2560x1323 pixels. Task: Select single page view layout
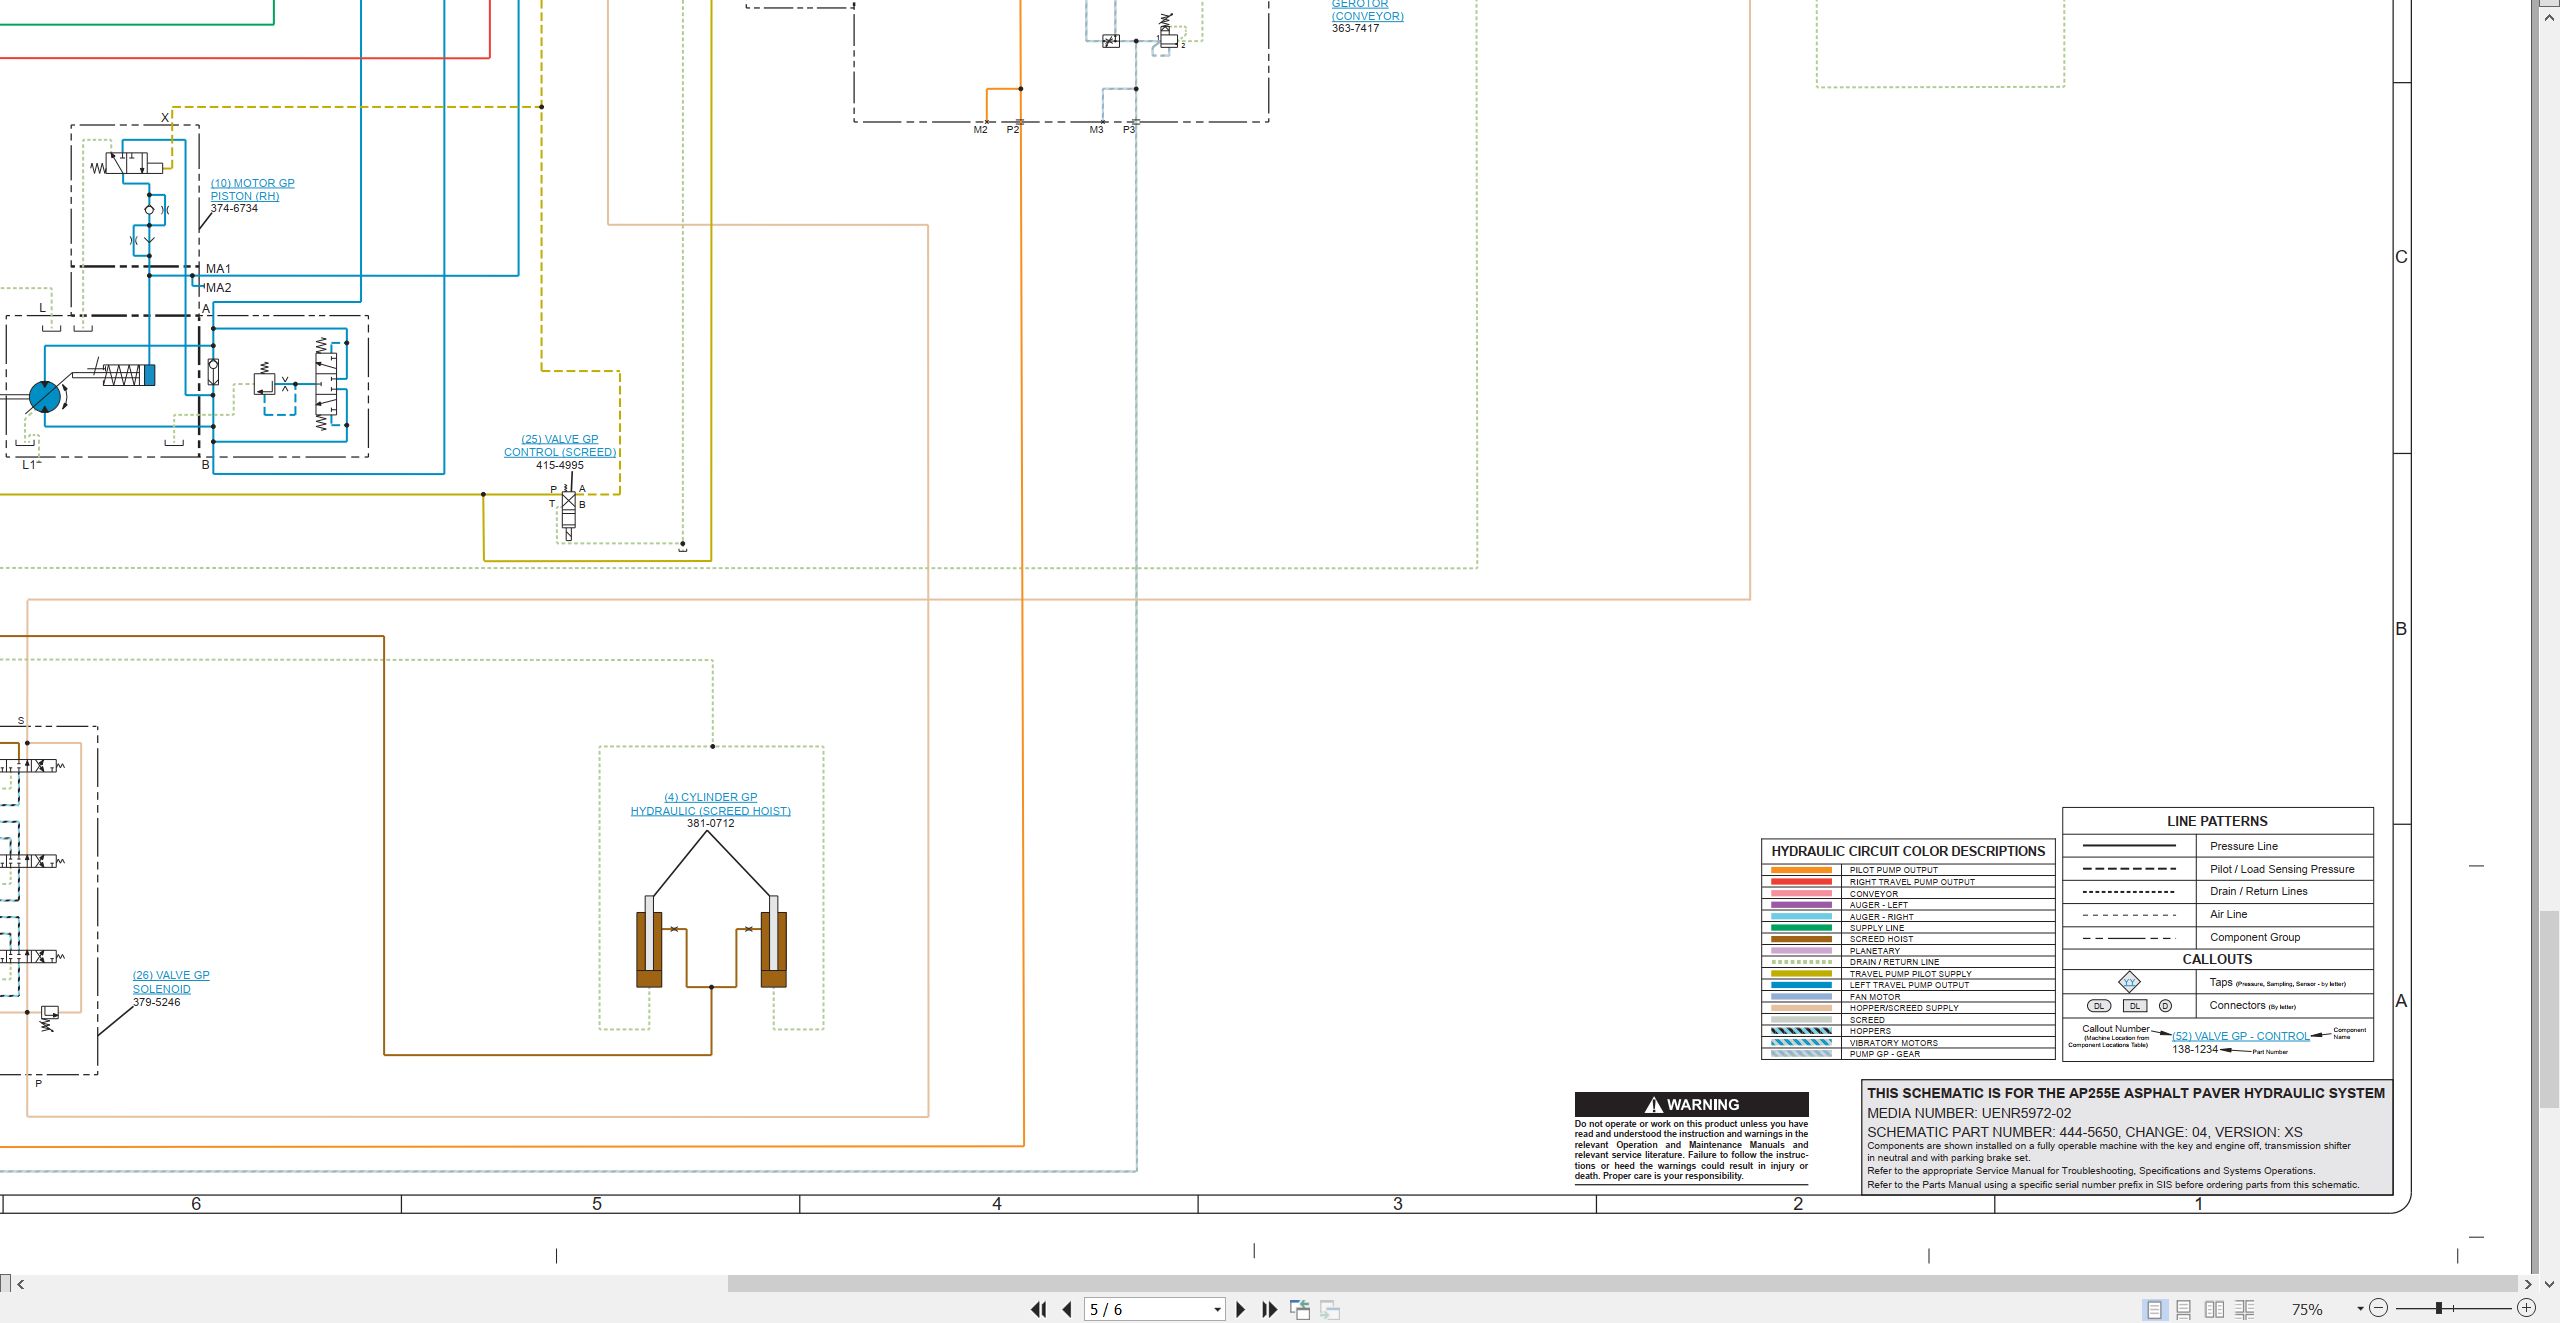pyautogui.click(x=2154, y=1309)
